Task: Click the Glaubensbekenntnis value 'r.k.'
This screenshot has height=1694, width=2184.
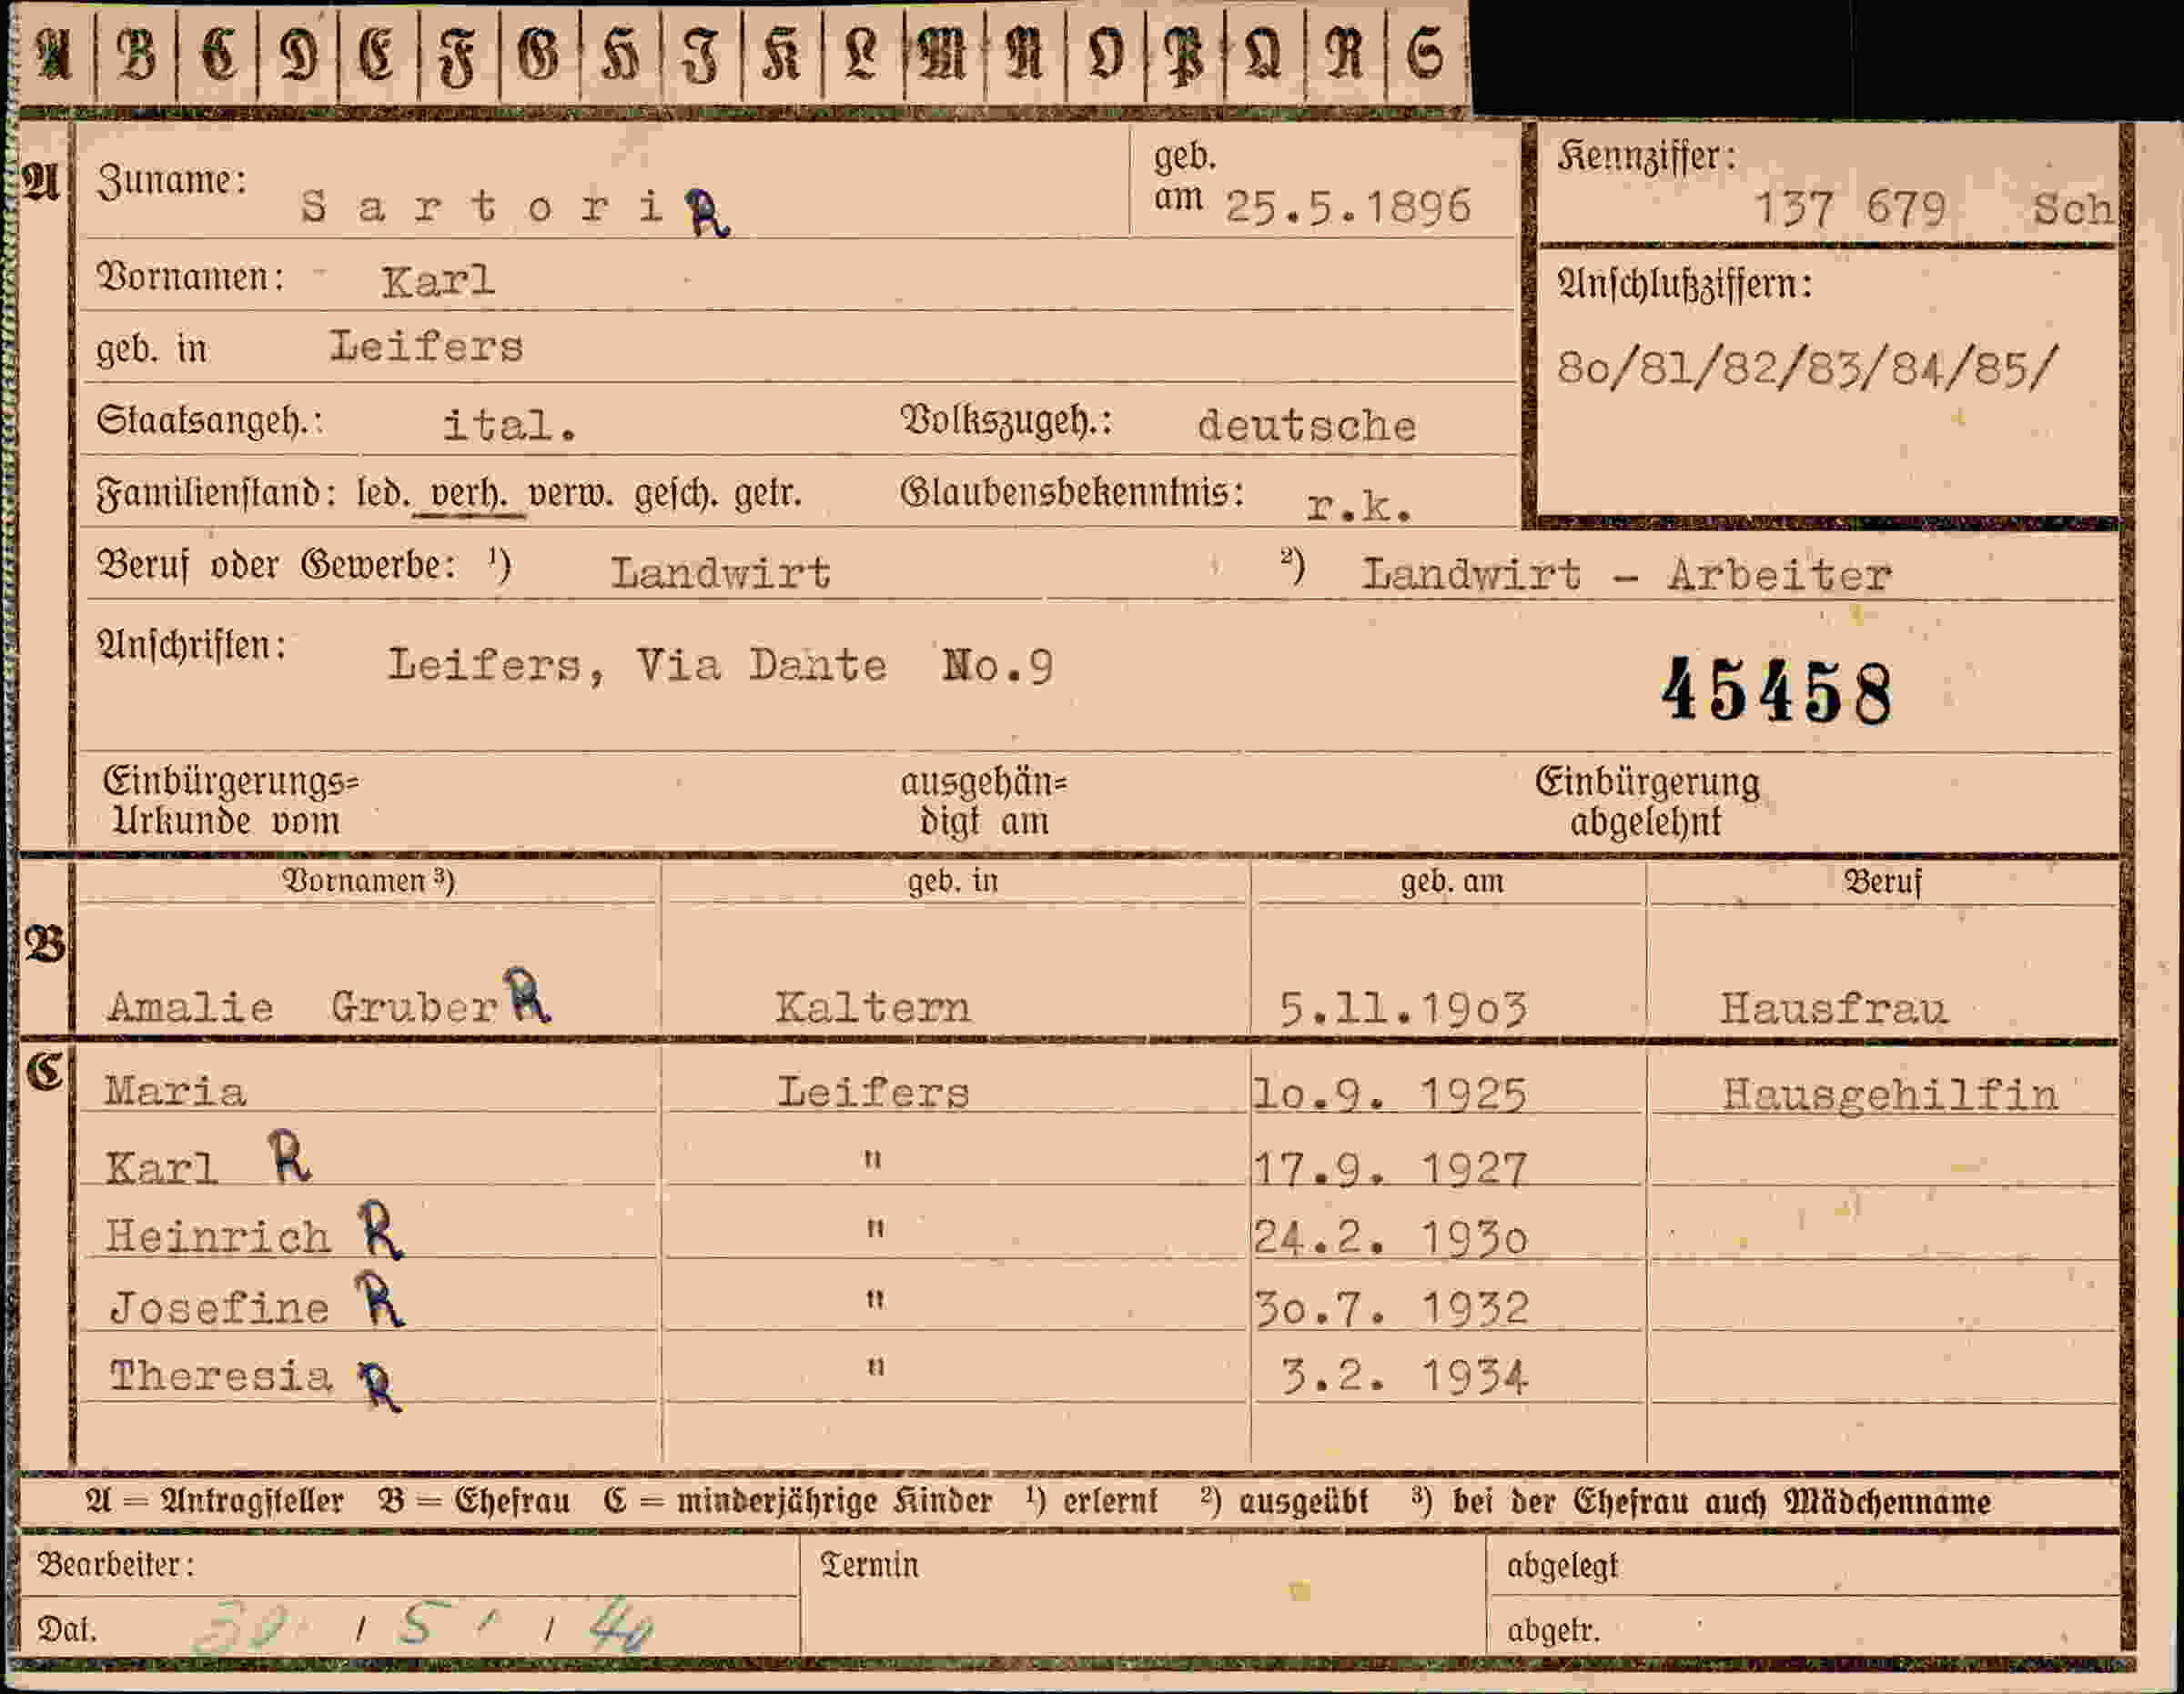Action: (1360, 507)
